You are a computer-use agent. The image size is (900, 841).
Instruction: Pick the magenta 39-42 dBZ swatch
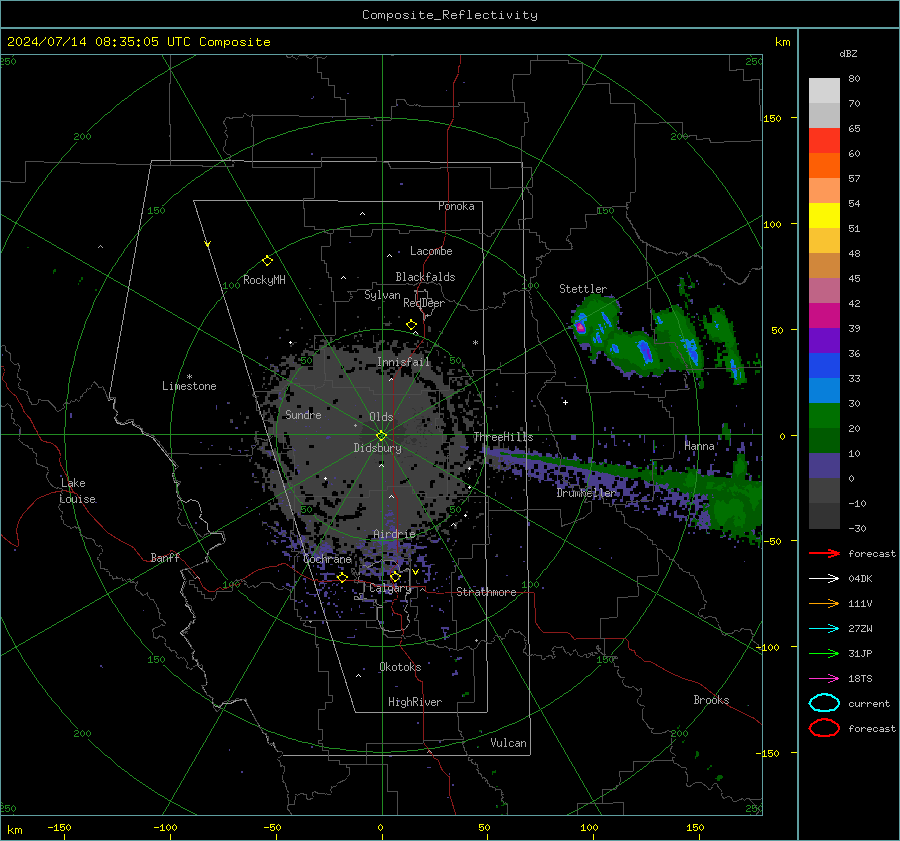824,316
